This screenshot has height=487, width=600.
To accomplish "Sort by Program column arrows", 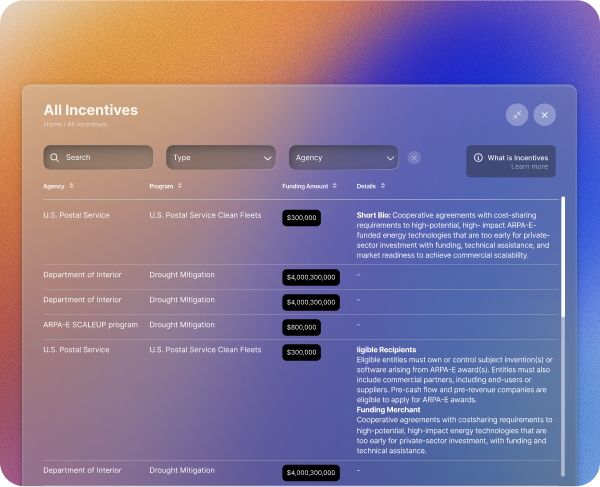I will tap(180, 186).
